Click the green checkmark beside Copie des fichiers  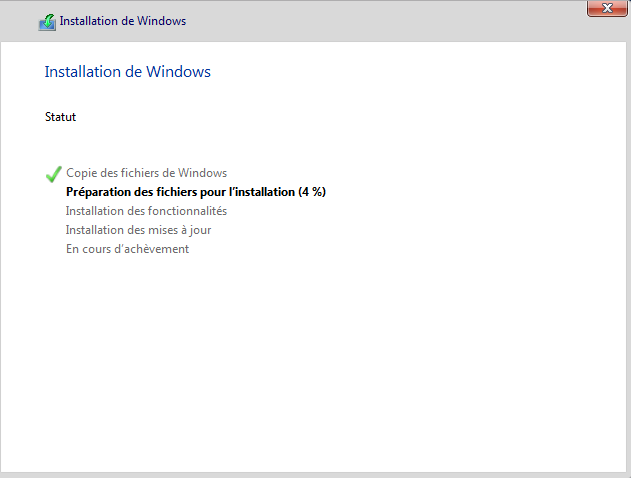54,174
